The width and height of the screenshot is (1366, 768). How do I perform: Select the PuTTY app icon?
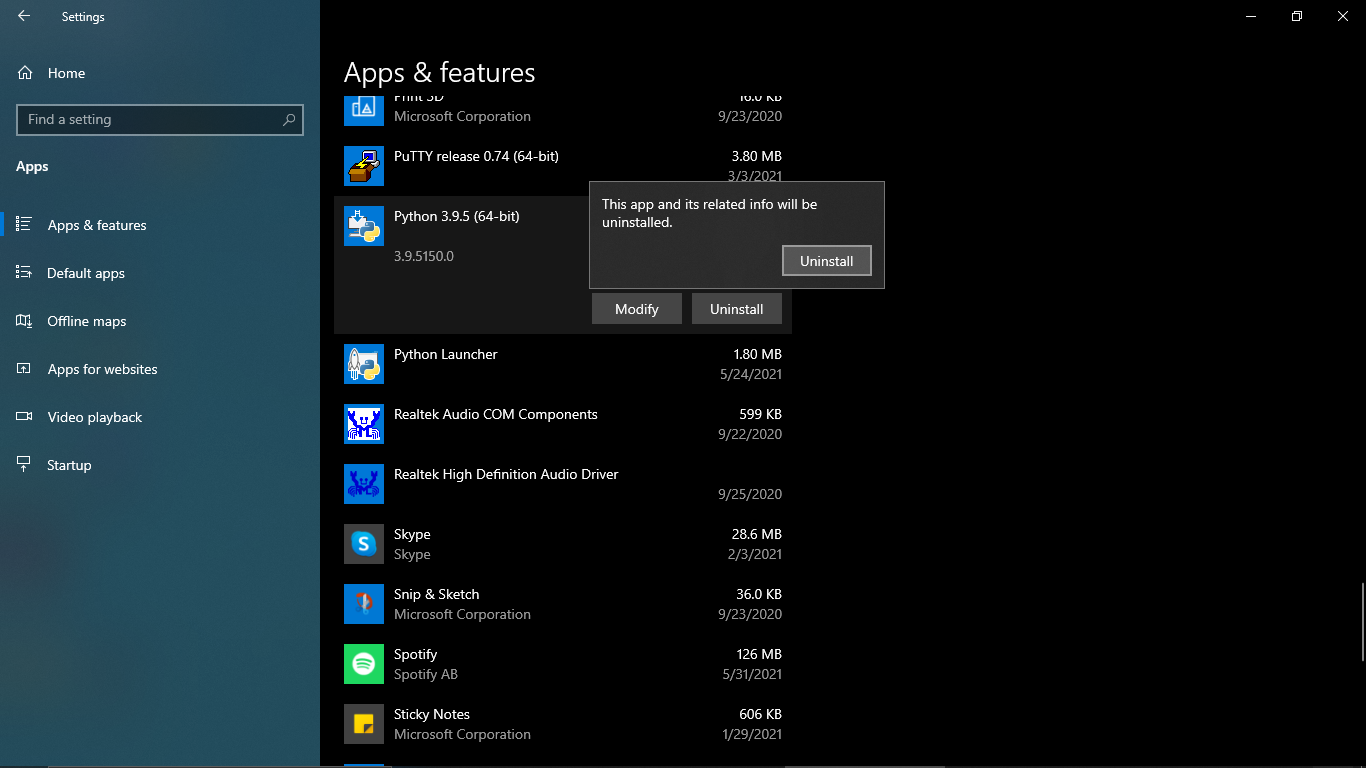(363, 166)
